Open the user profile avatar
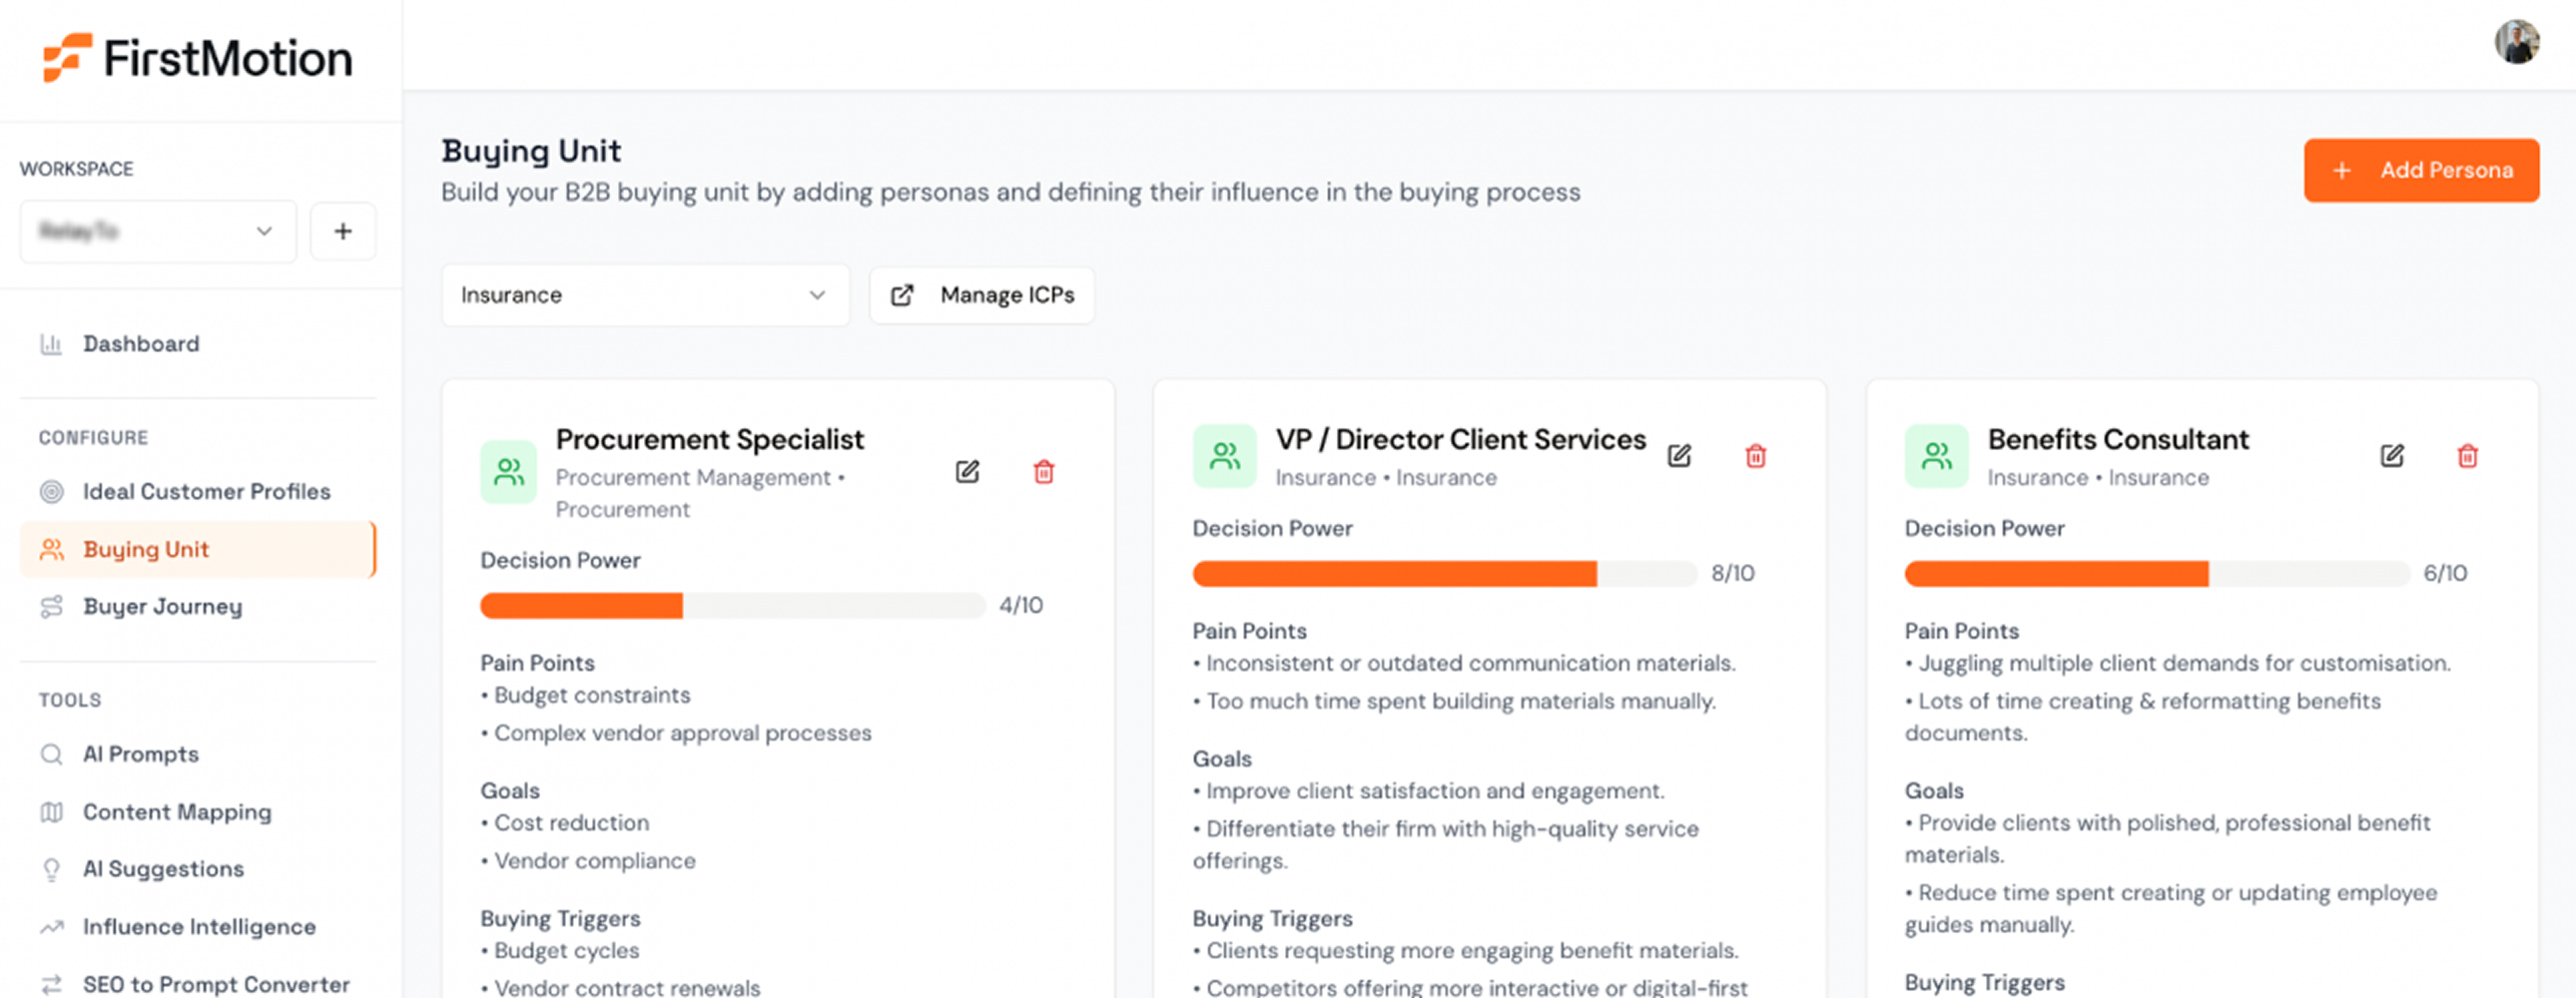 point(2516,42)
